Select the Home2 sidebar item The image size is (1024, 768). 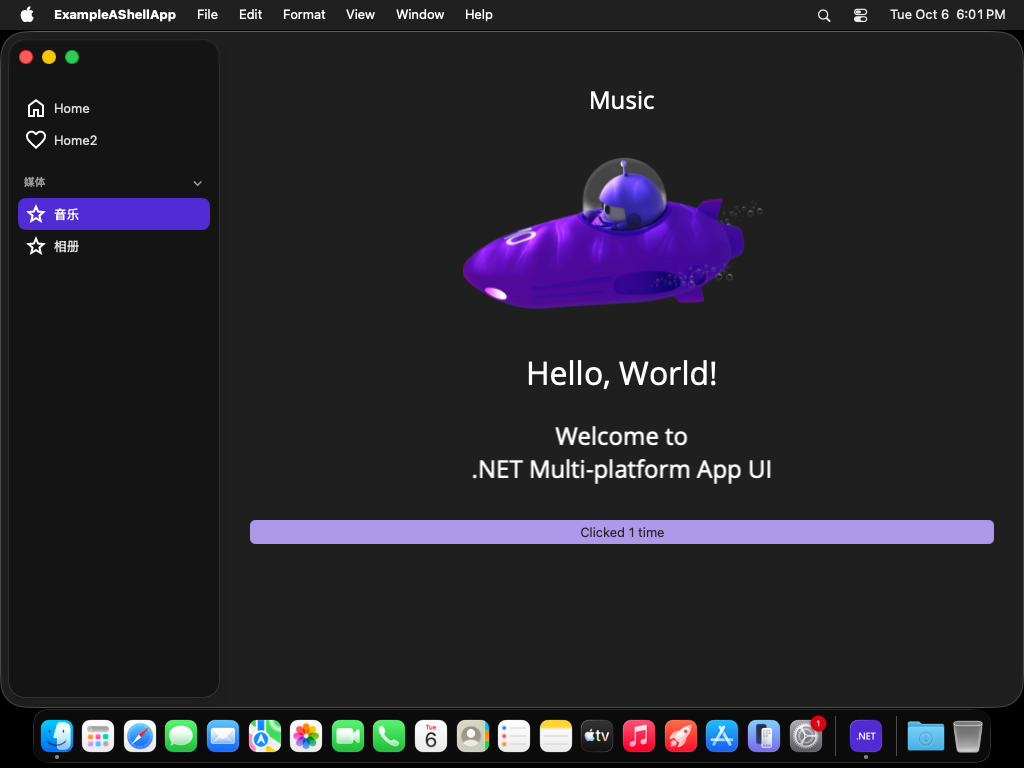click(x=114, y=140)
